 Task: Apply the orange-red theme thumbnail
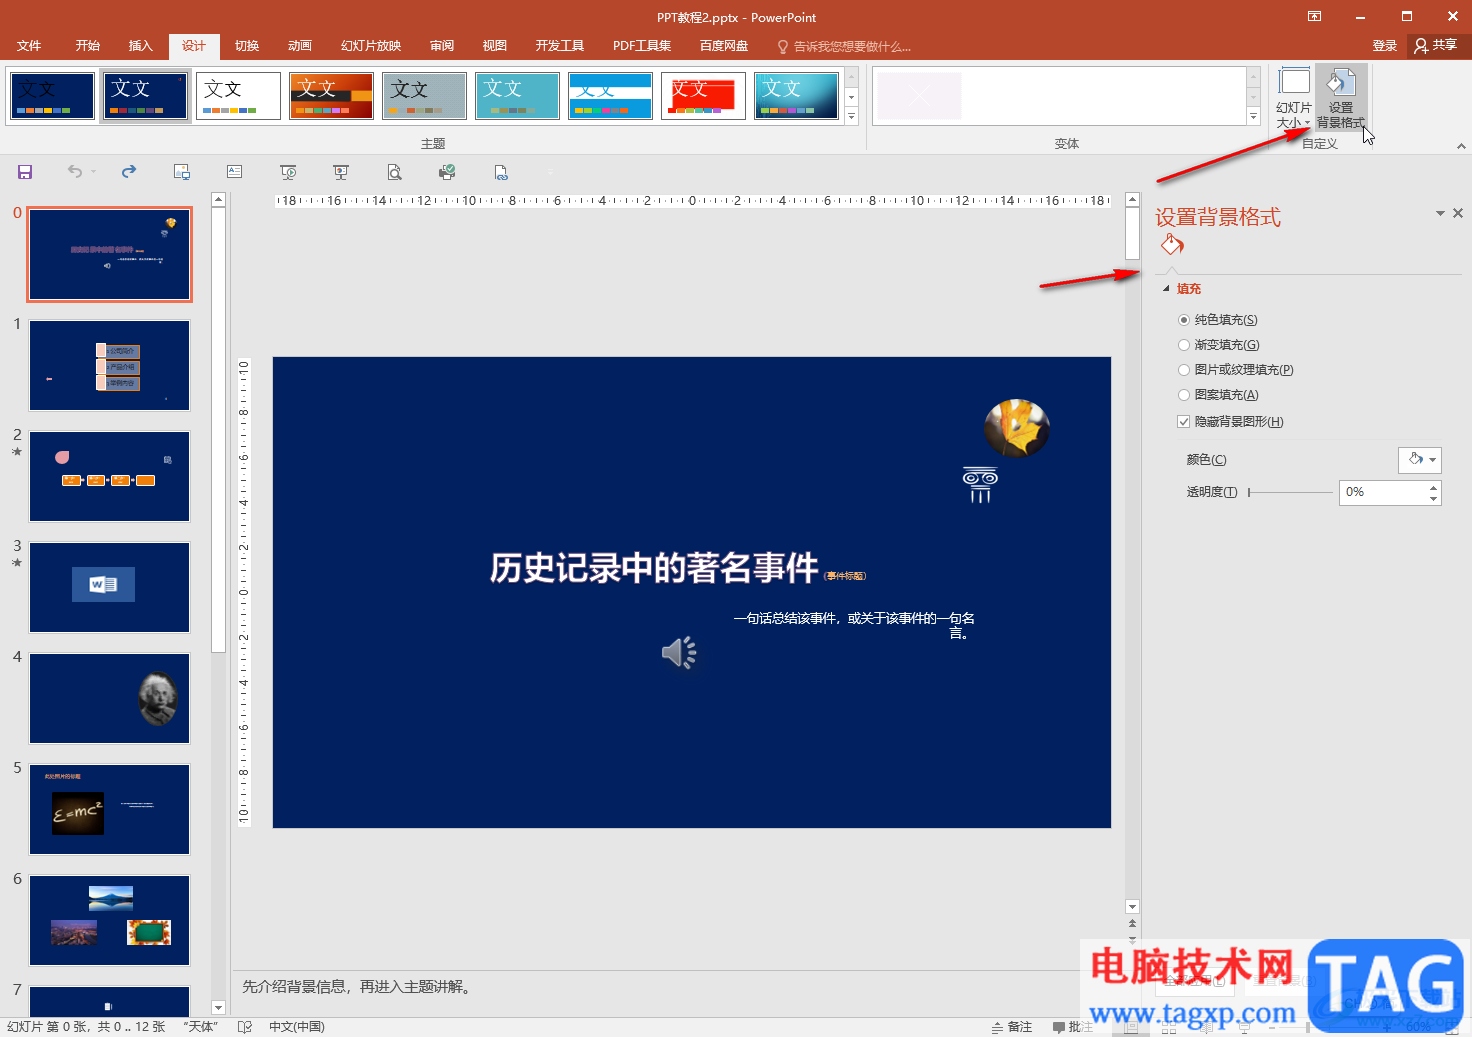click(331, 96)
